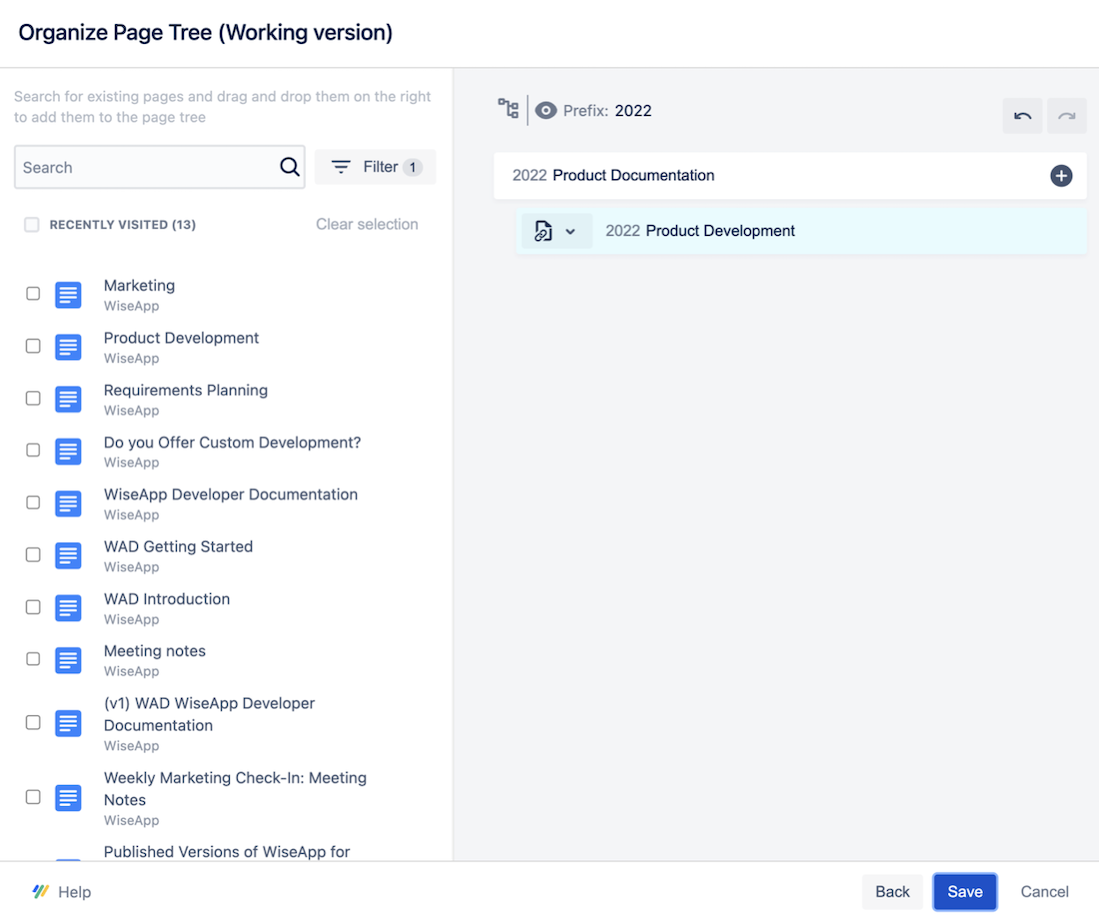Image resolution: width=1099 pixels, height=916 pixels.
Task: Select the Requirements Planning page
Action: 186,390
